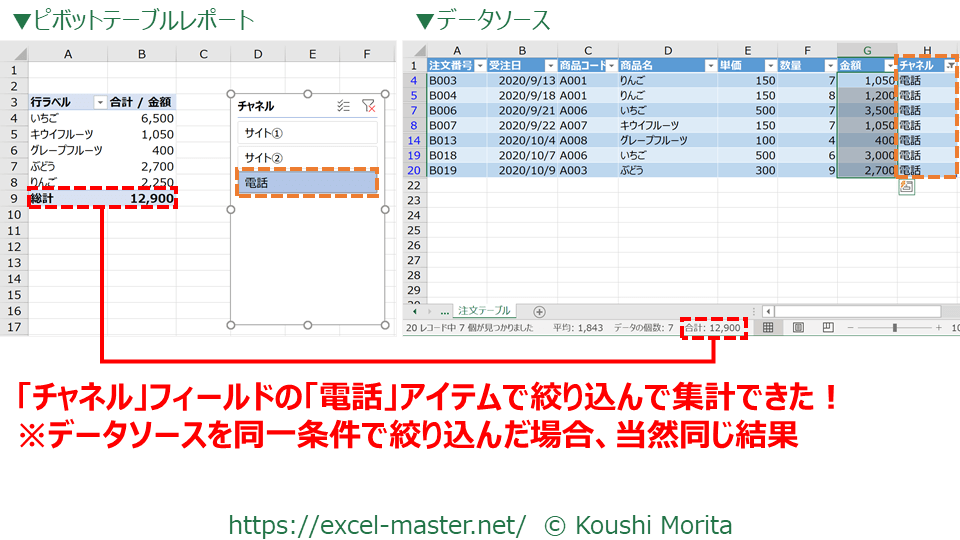Clear the チャネル slicer filter

[368, 105]
